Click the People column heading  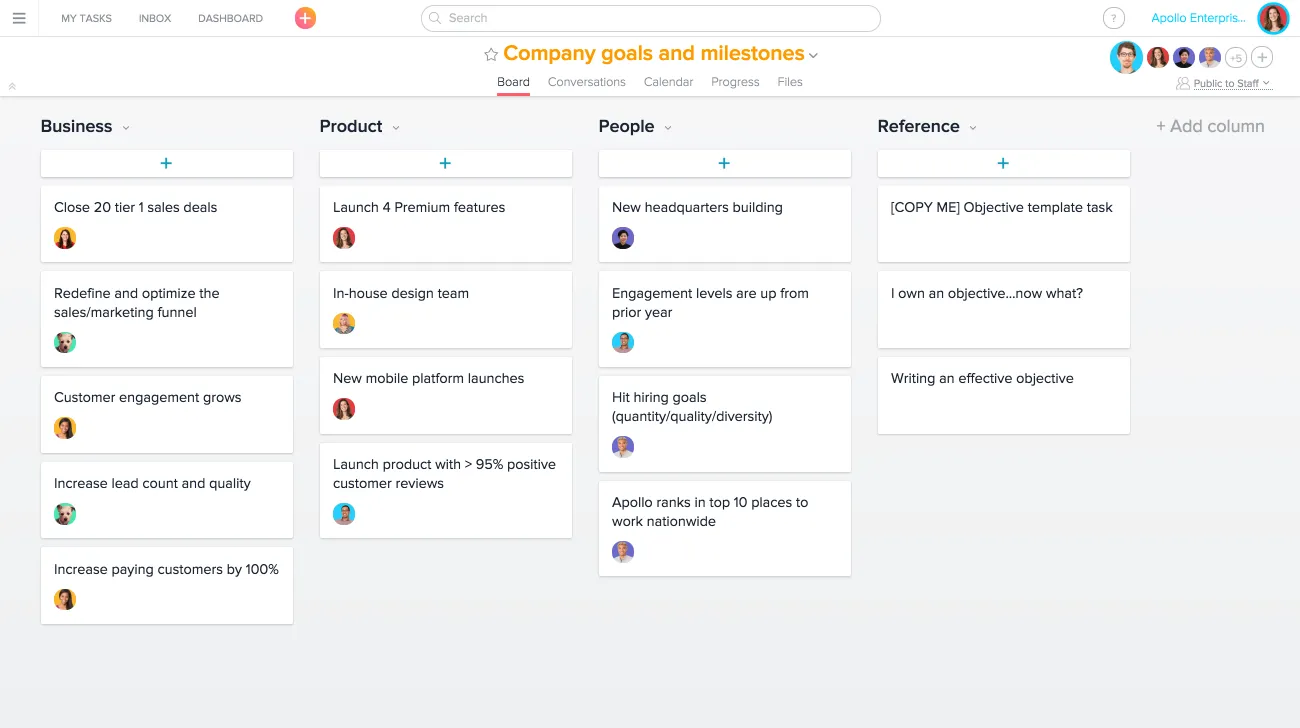[626, 126]
